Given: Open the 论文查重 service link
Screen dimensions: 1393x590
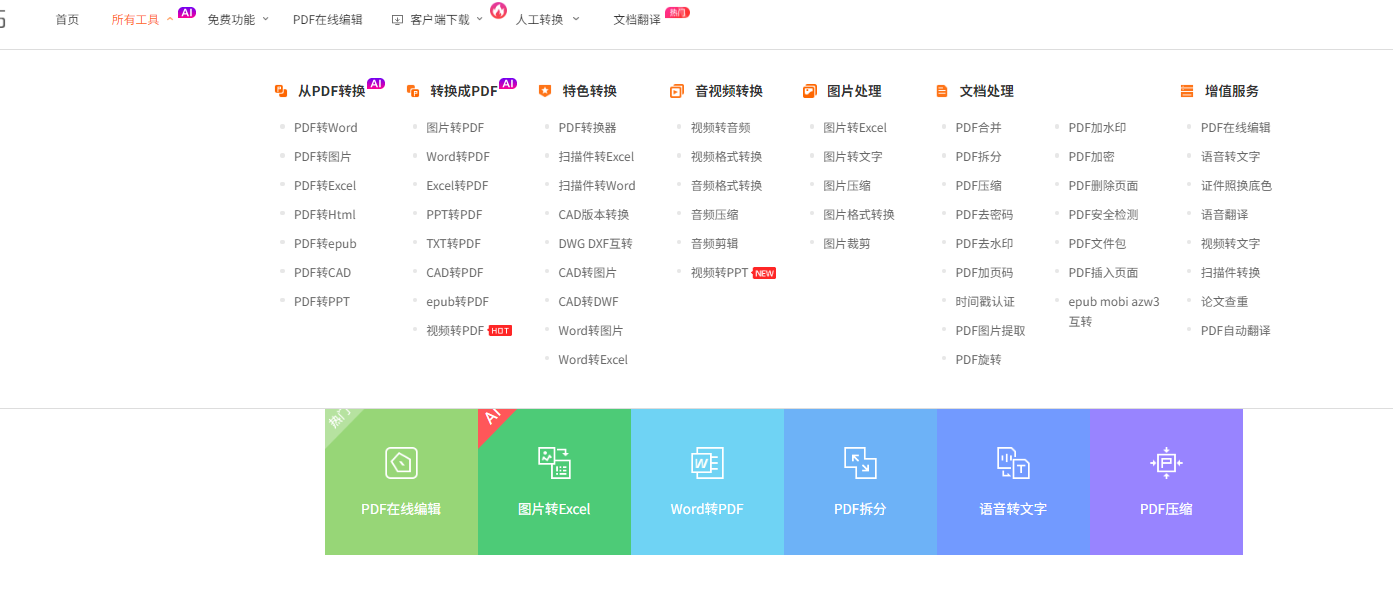Looking at the screenshot, I should tap(1224, 302).
